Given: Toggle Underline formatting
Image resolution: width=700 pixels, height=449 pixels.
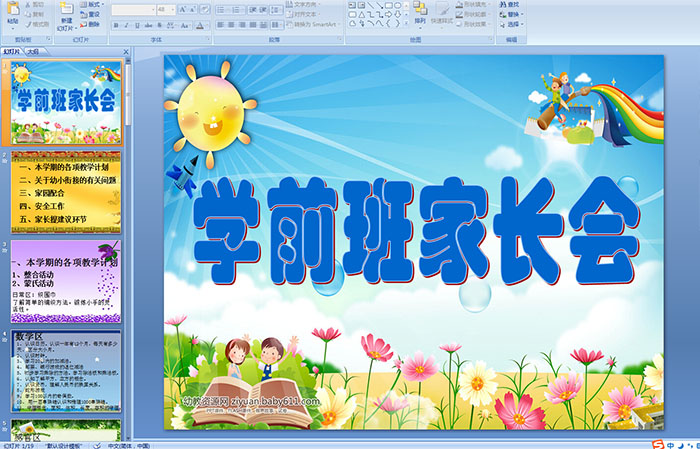Looking at the screenshot, I should coord(137,25).
